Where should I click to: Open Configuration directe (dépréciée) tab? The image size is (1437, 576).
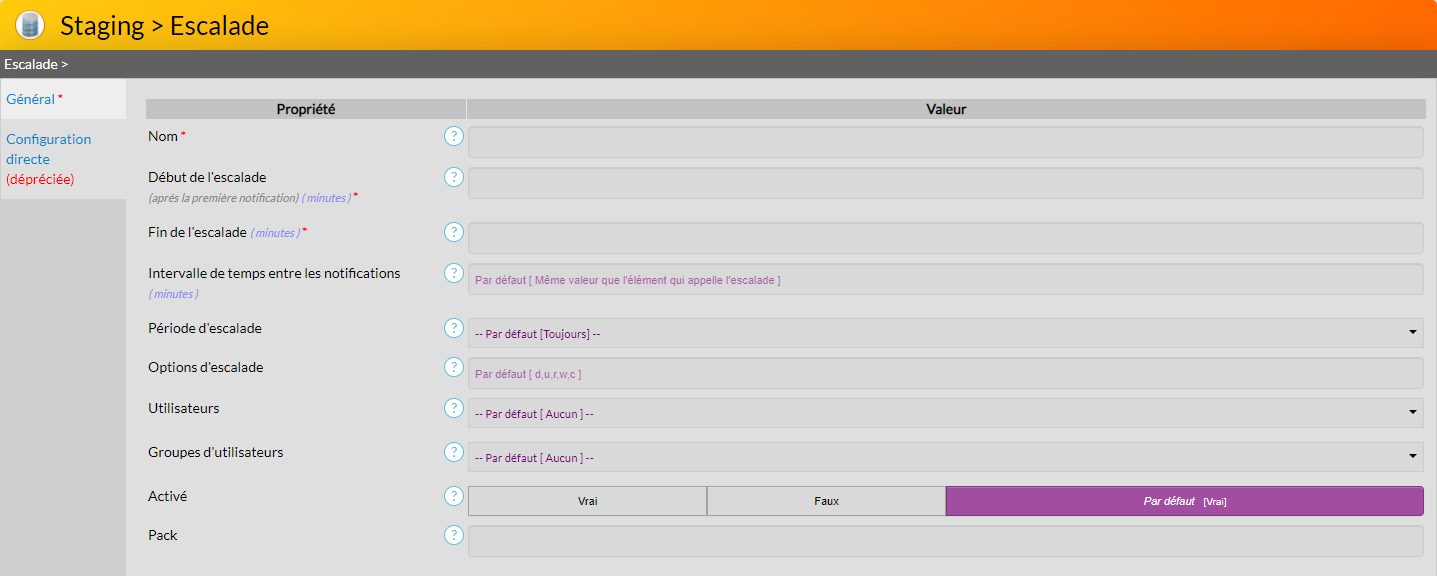48,158
